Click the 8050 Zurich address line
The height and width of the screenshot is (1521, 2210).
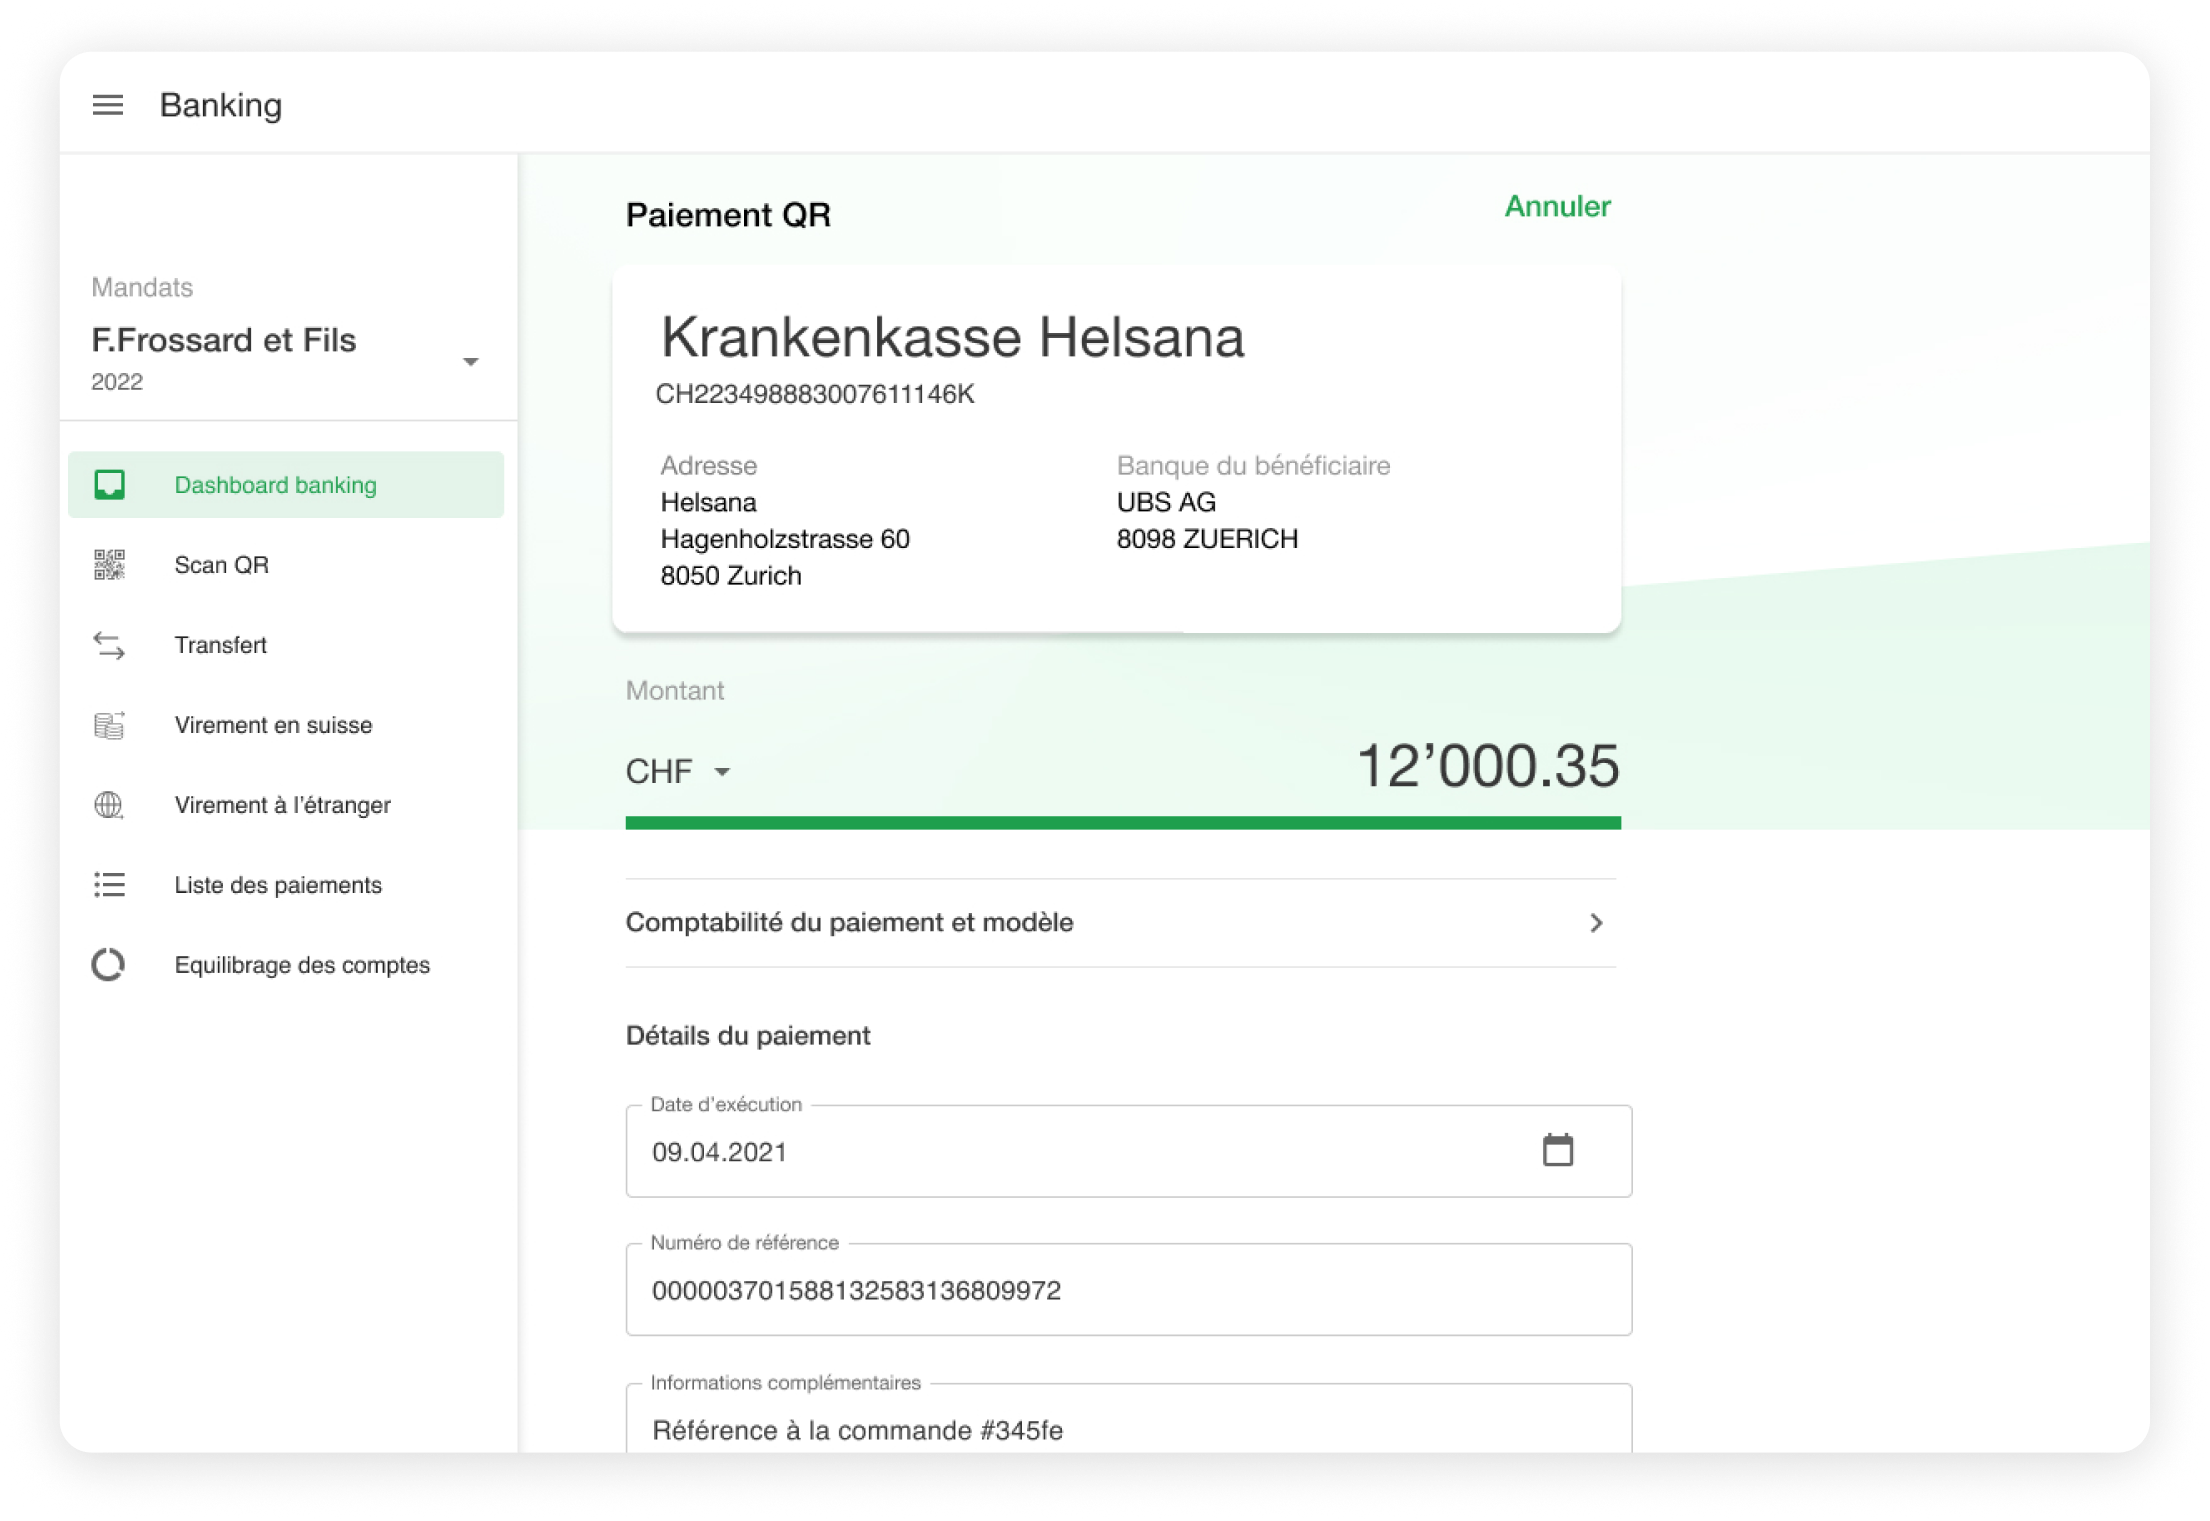pos(731,576)
